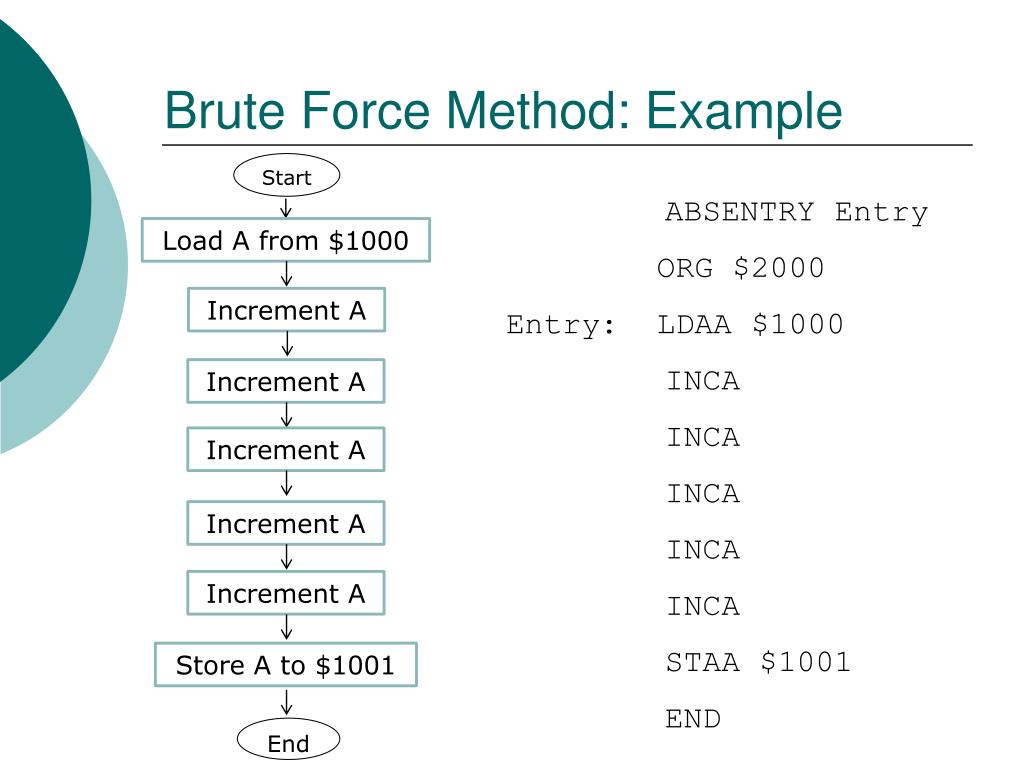
Task: Select the End oval shape
Action: tap(288, 740)
